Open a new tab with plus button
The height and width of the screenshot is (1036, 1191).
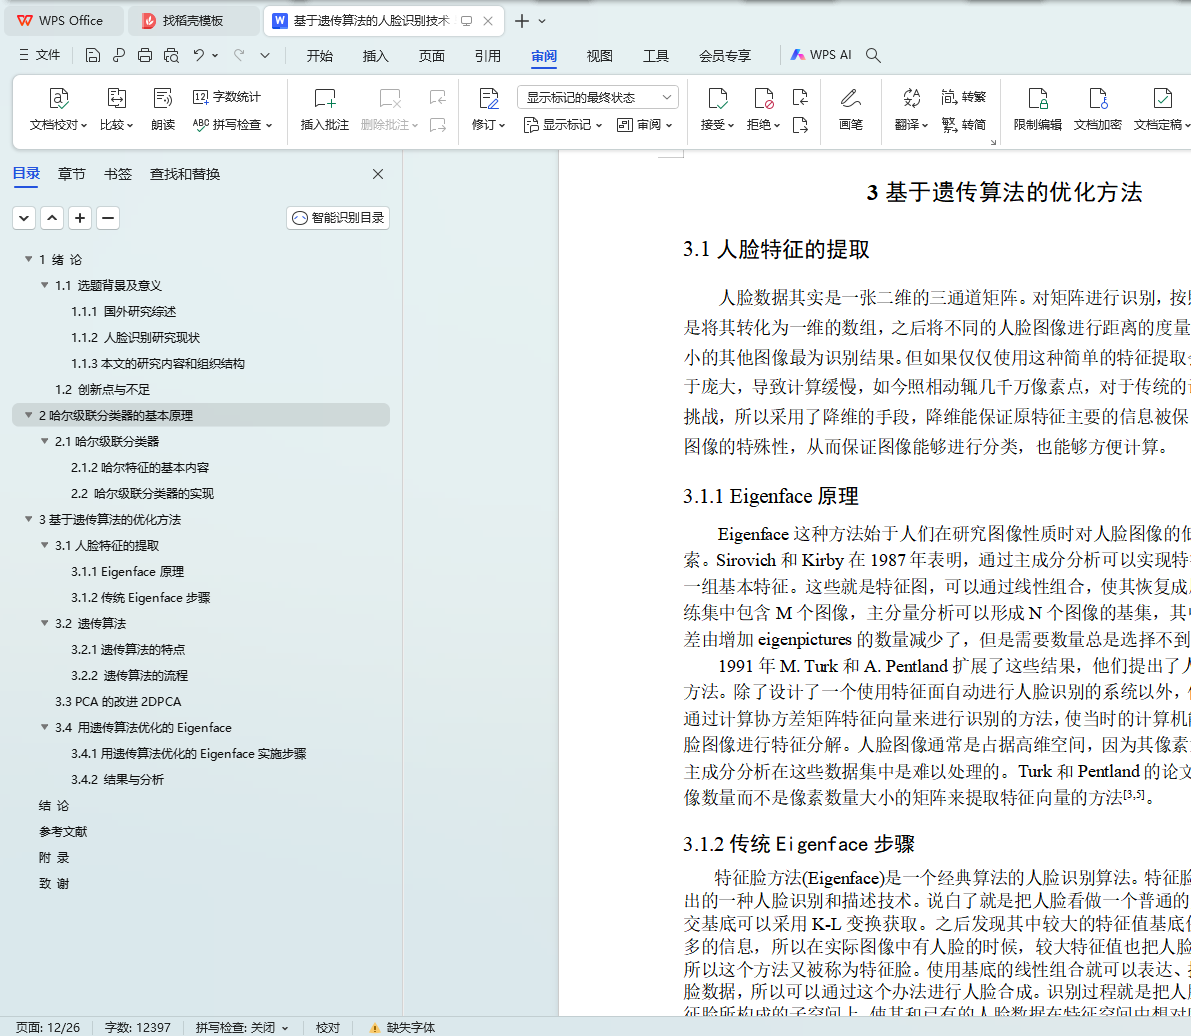click(521, 21)
